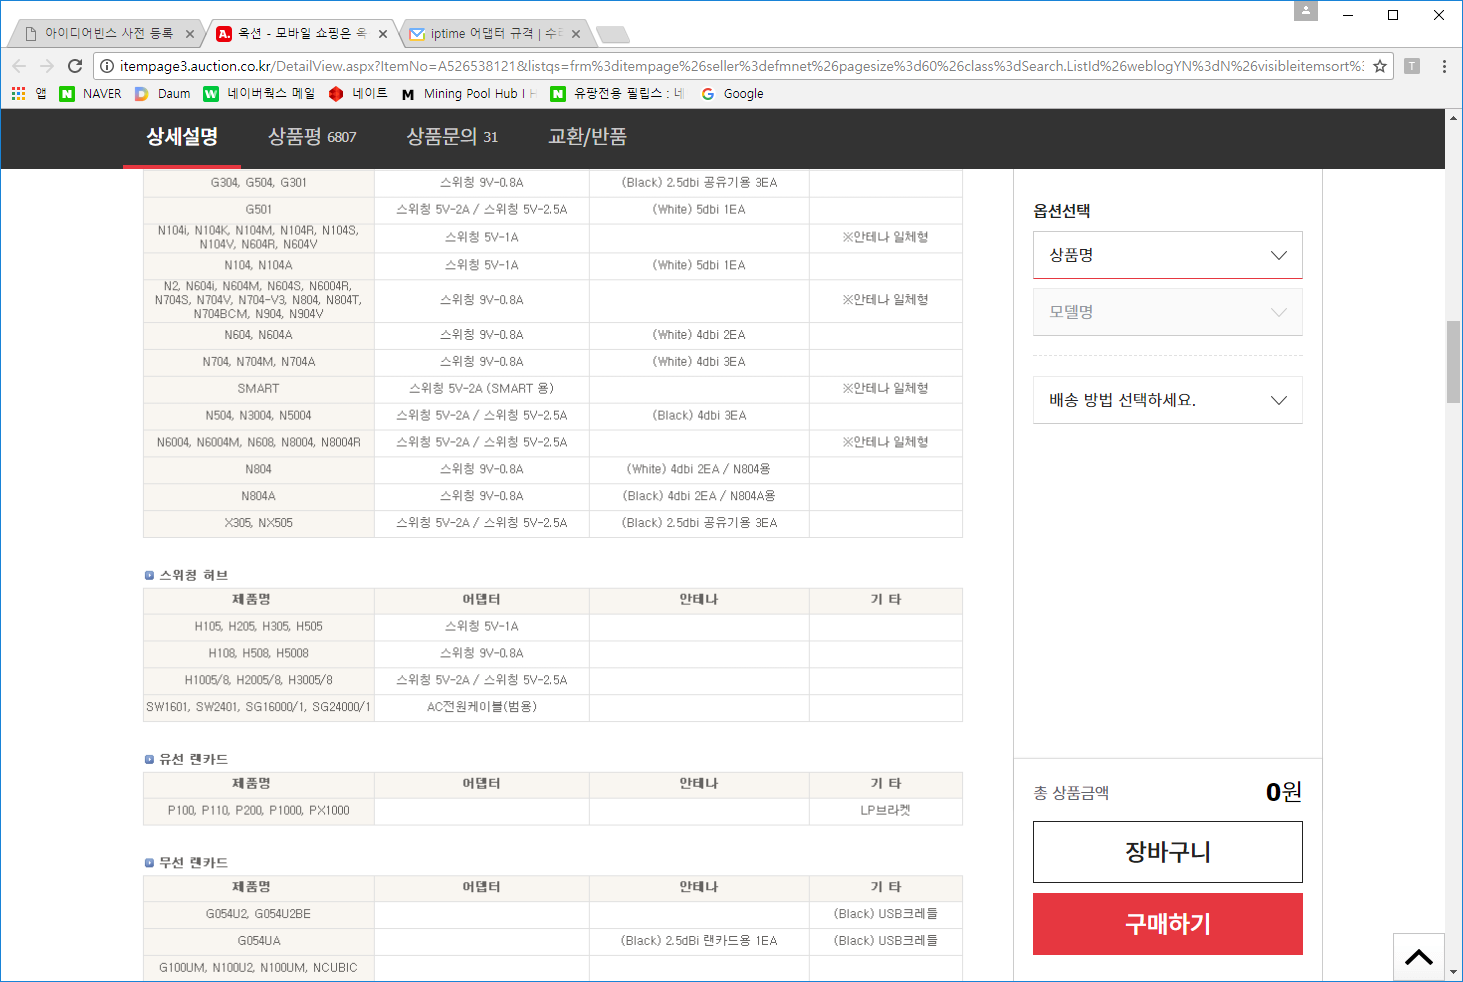Click the X305, NX505 cell
This screenshot has width=1463, height=982.
(259, 523)
